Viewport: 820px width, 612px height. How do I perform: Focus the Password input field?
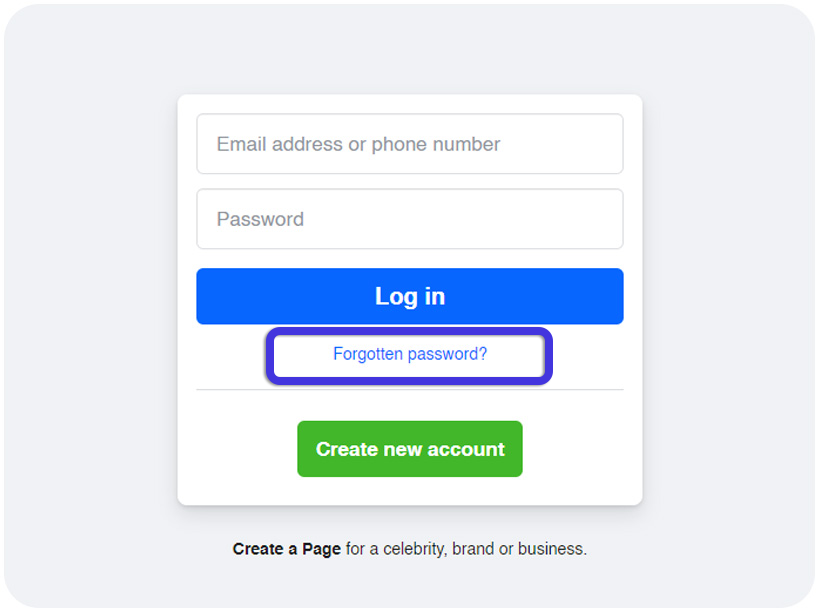[x=409, y=219]
